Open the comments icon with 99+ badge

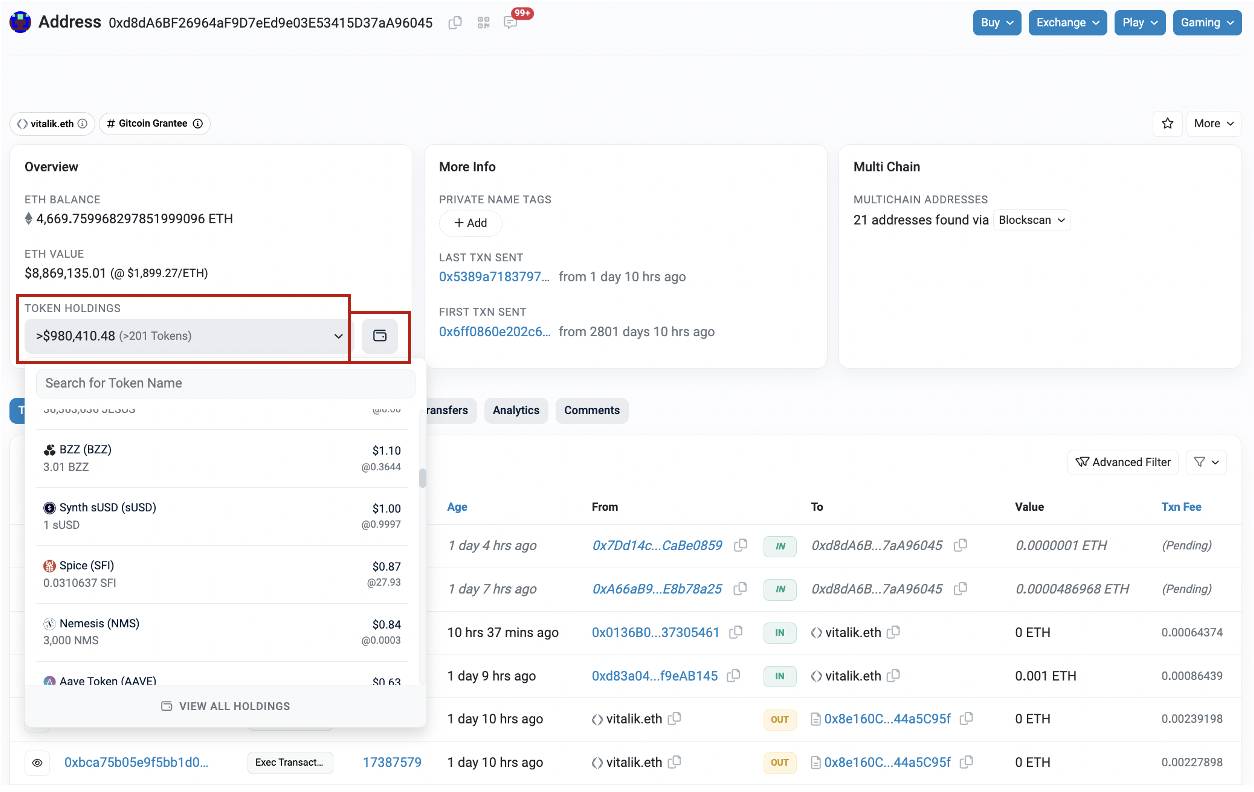(511, 22)
